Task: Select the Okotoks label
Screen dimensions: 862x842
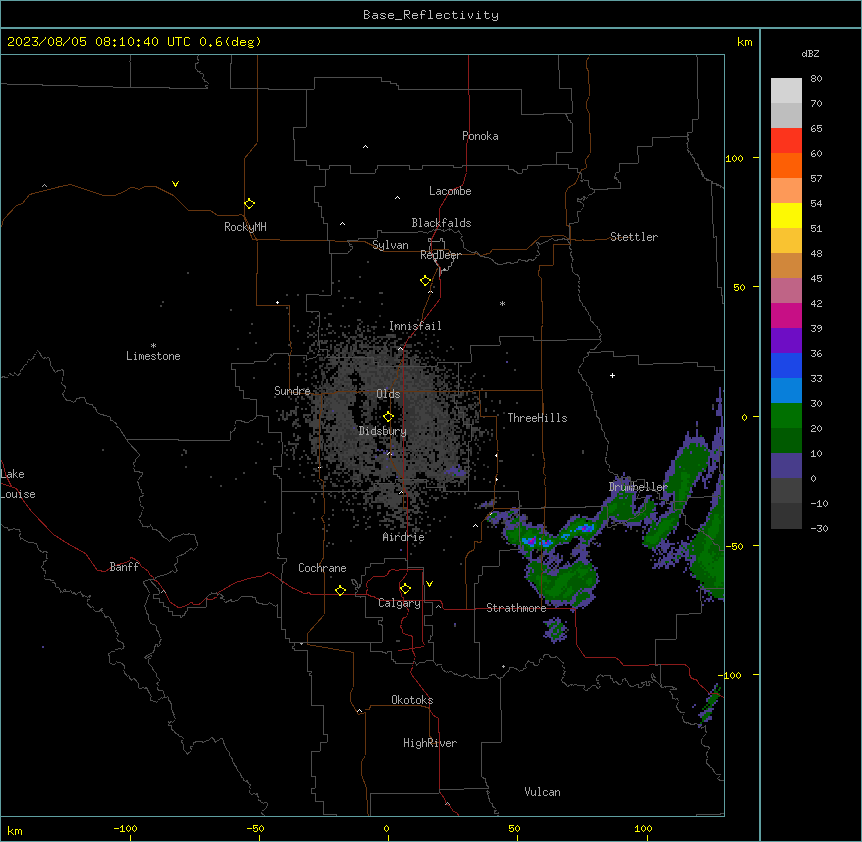Action: pos(412,700)
